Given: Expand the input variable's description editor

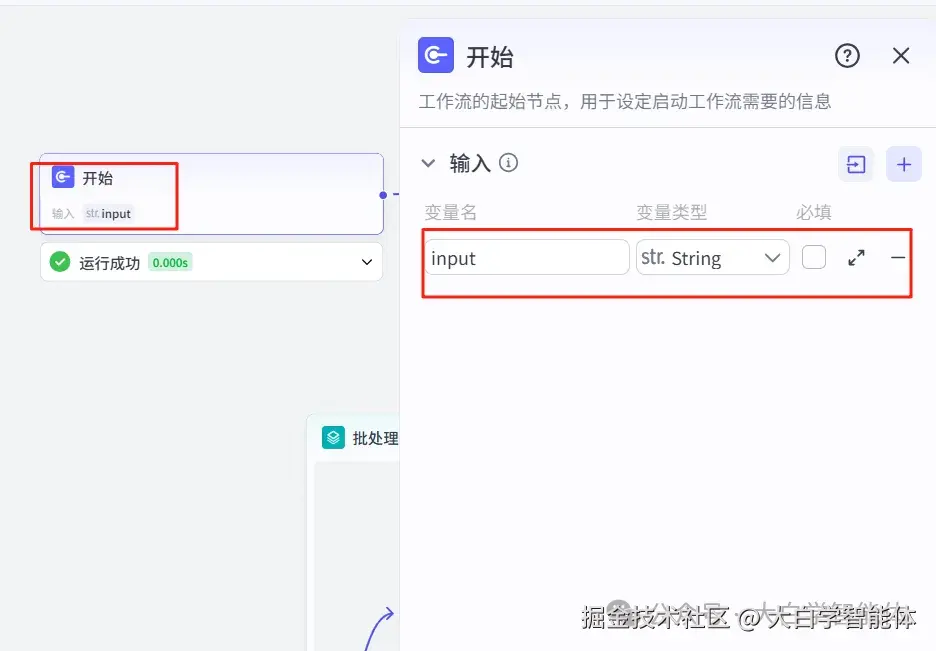Looking at the screenshot, I should (857, 258).
